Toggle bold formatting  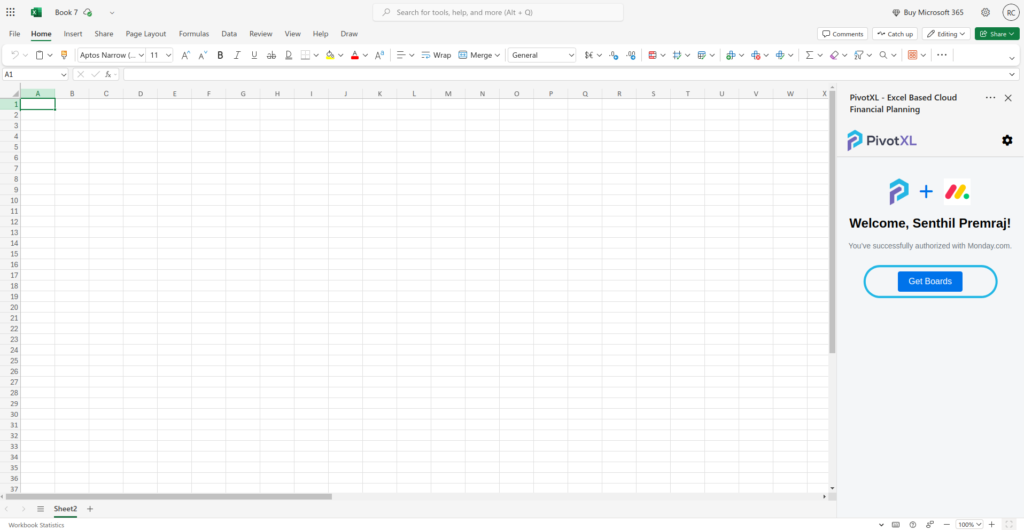coord(220,55)
